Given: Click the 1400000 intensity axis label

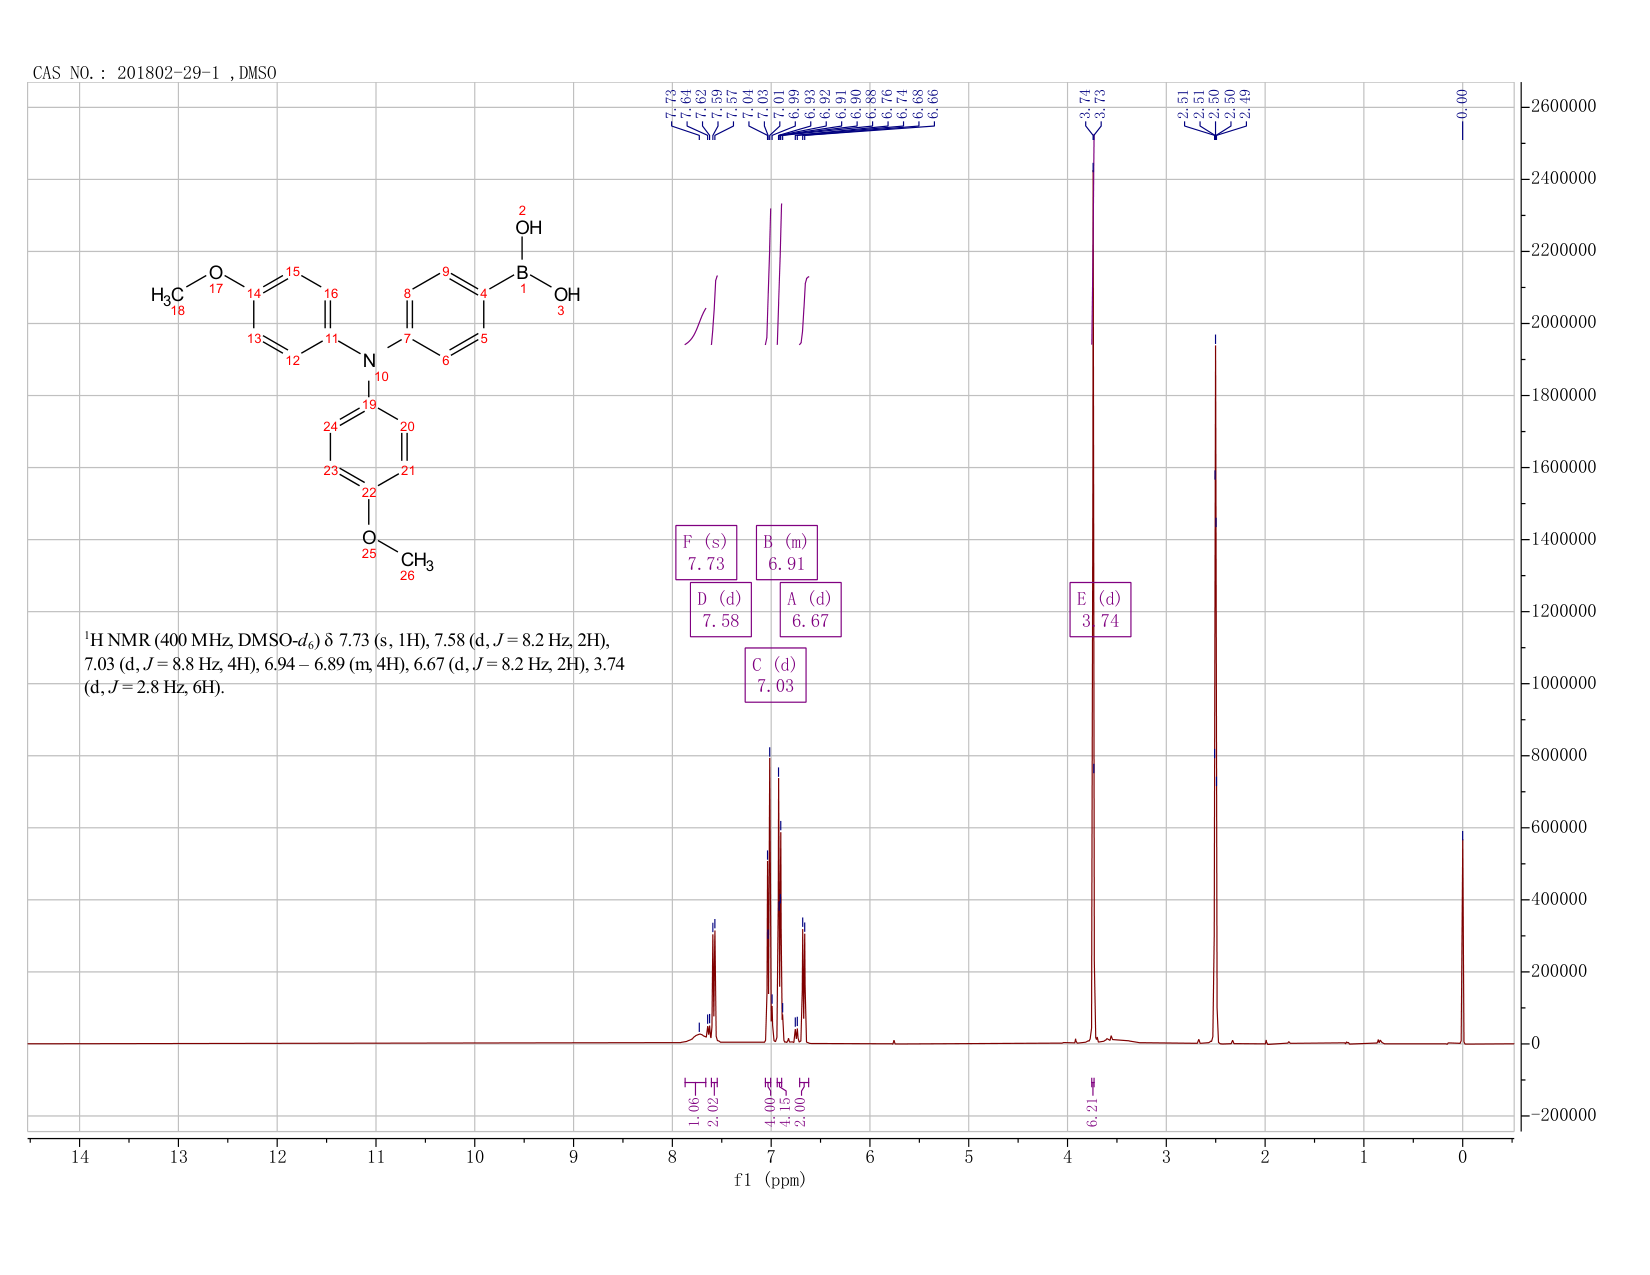Looking at the screenshot, I should pos(1563,539).
